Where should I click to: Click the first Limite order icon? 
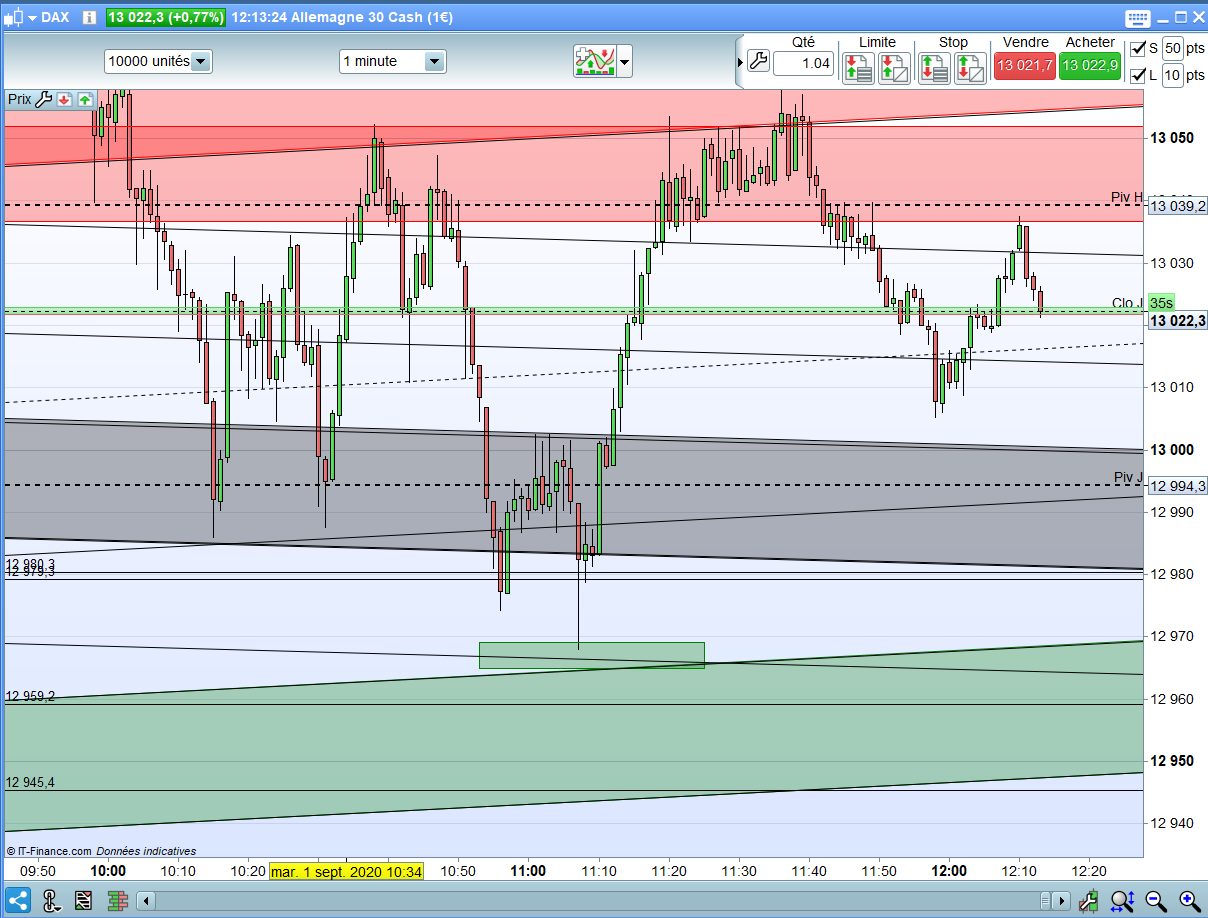[859, 67]
